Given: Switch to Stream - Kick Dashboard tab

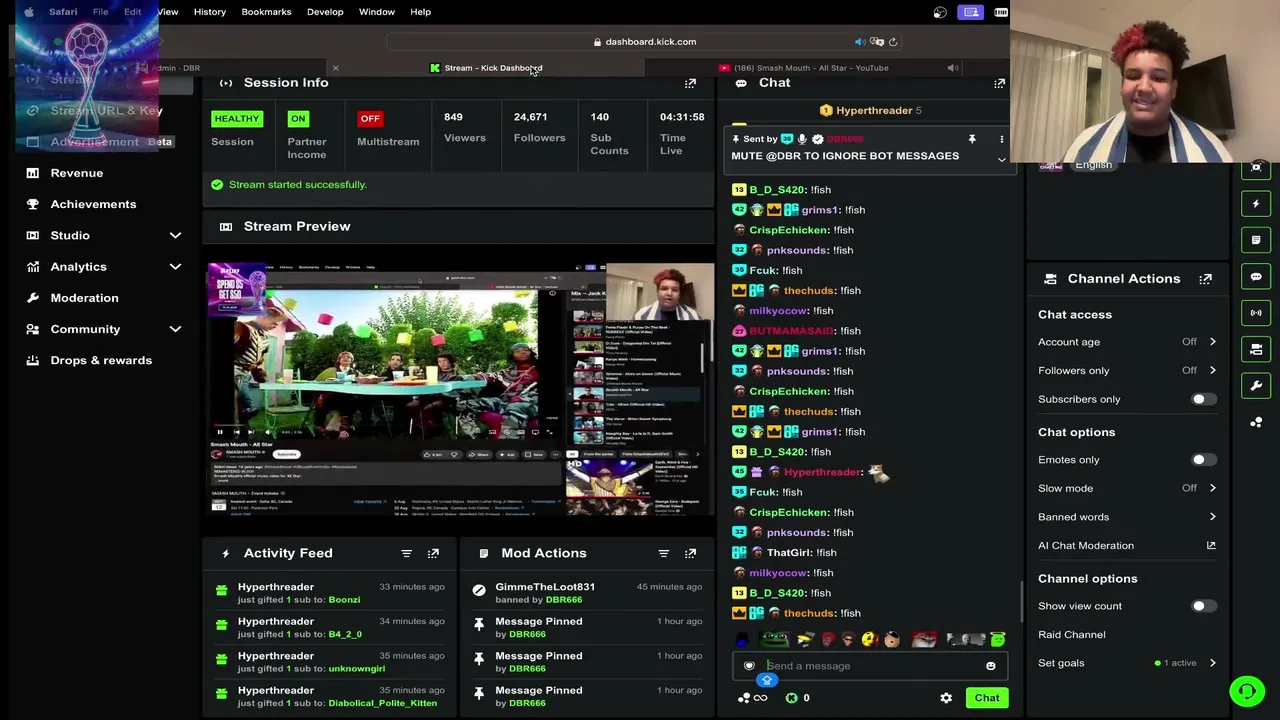Looking at the screenshot, I should 486,68.
